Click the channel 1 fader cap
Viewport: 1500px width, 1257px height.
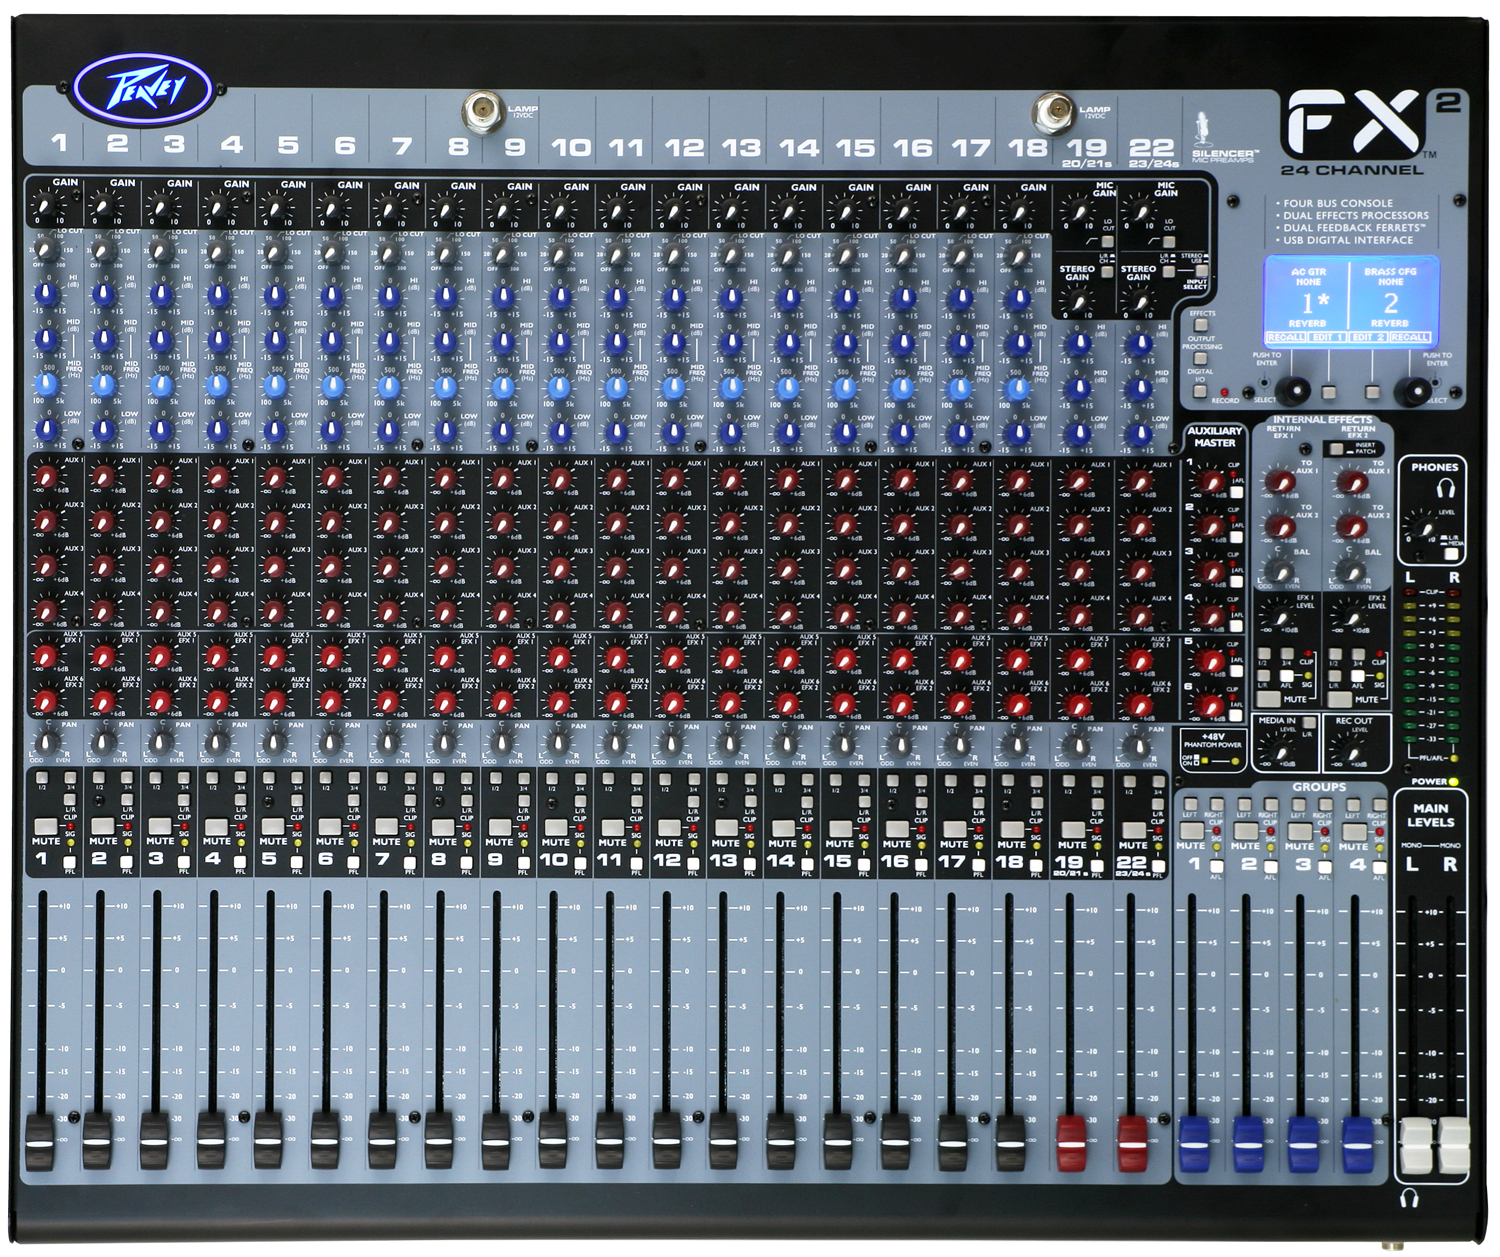[40, 1141]
